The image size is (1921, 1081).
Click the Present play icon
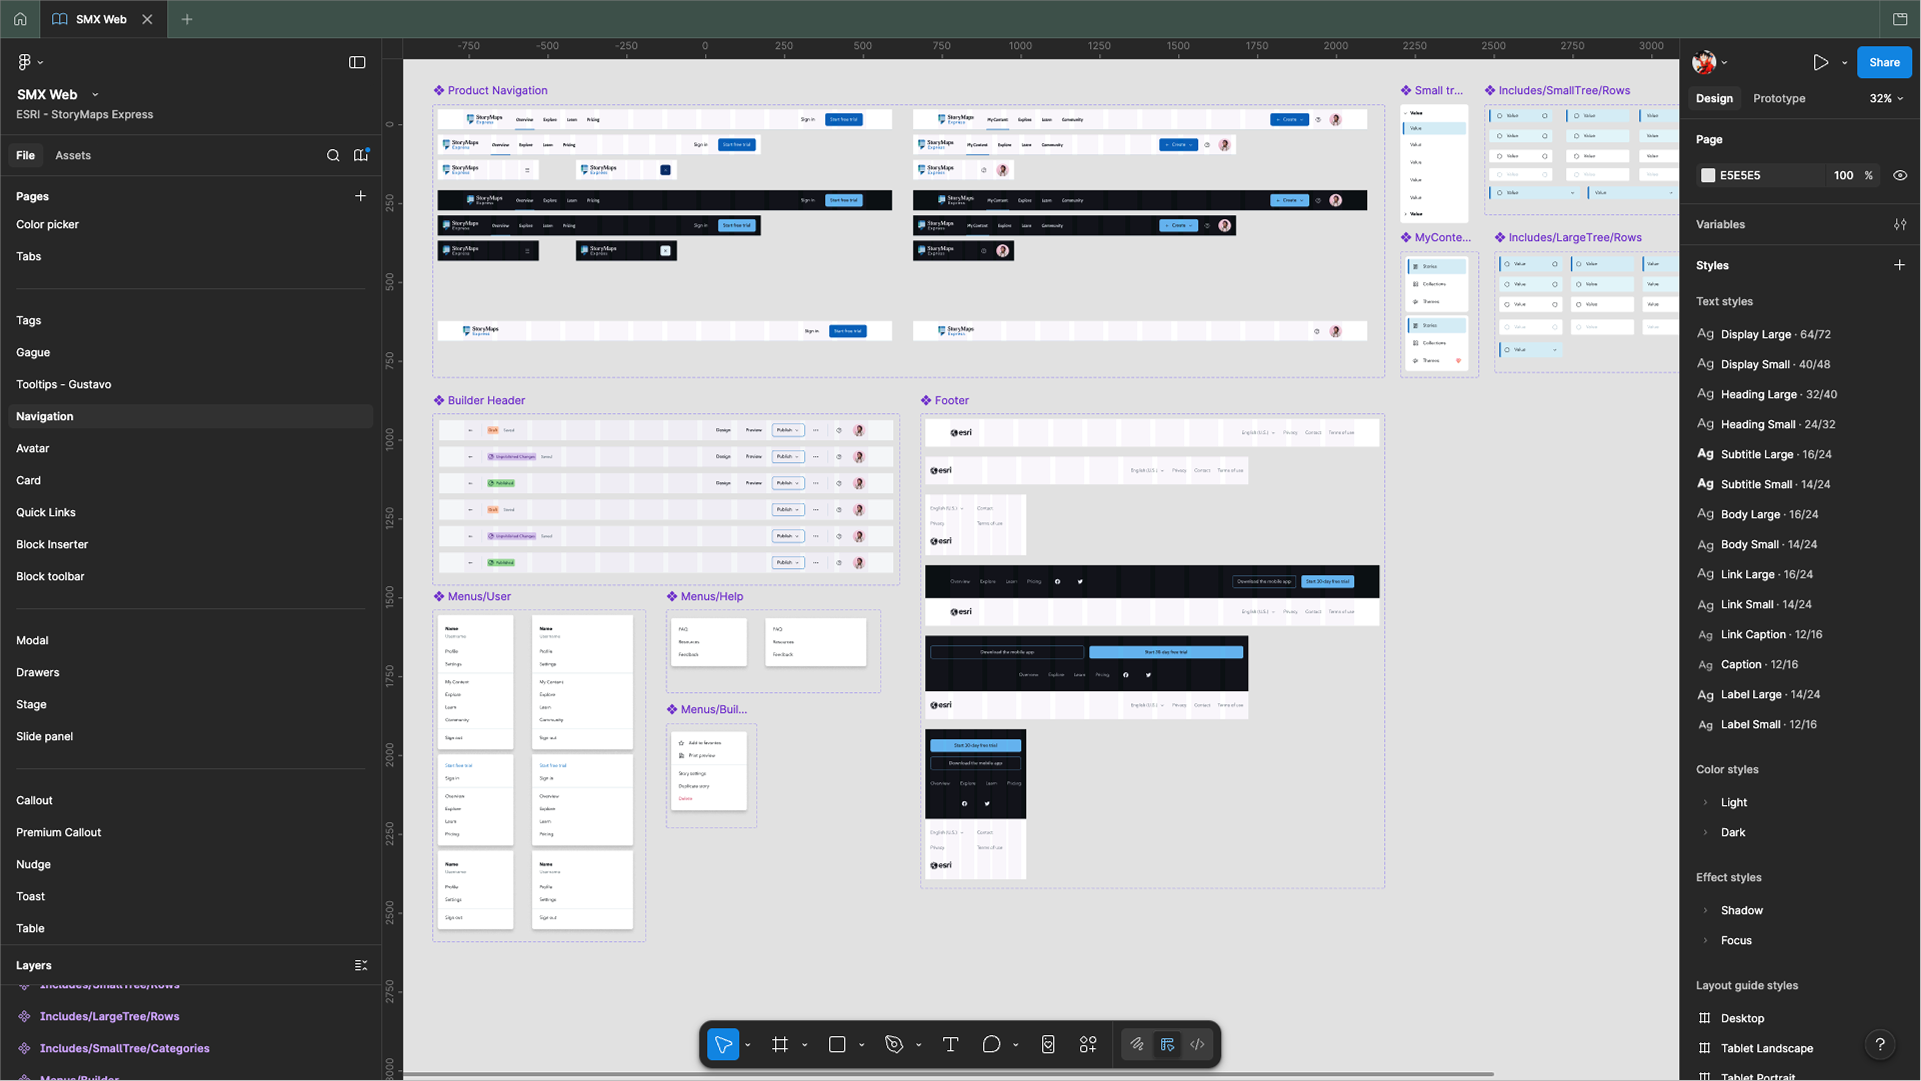coord(1820,62)
